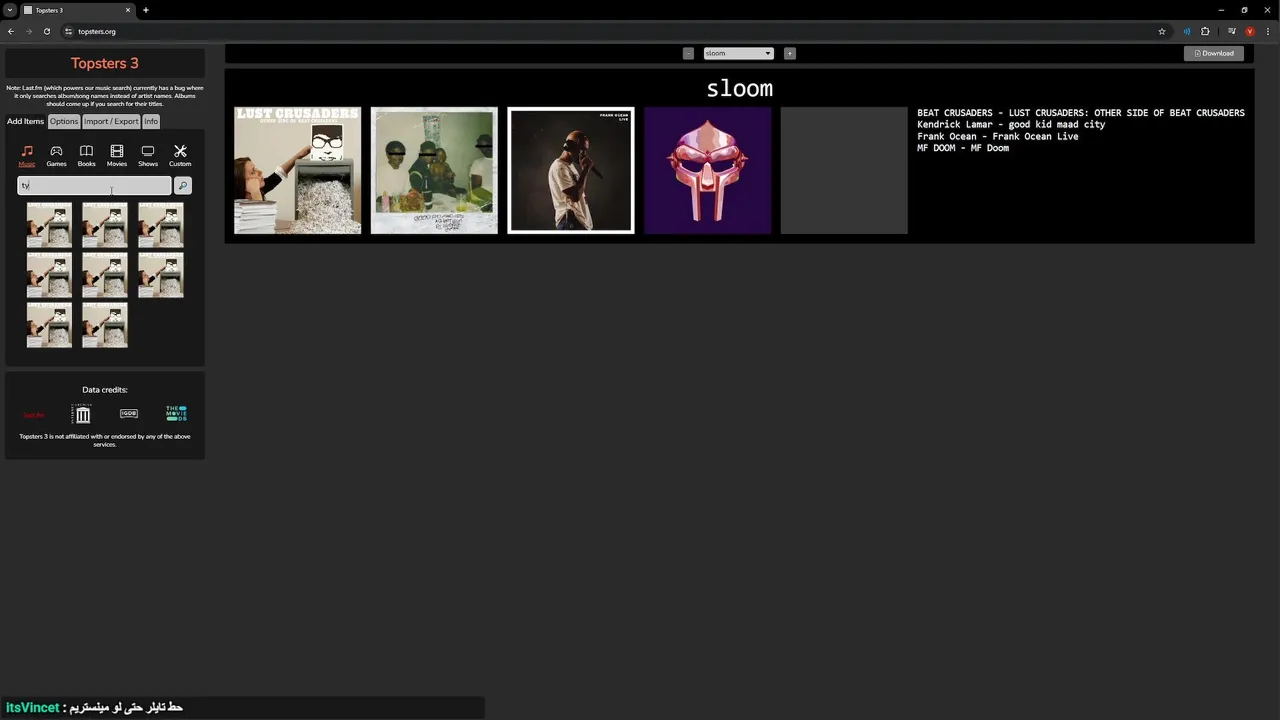The width and height of the screenshot is (1280, 720).
Task: Open the Import / Export tab
Action: pos(111,121)
